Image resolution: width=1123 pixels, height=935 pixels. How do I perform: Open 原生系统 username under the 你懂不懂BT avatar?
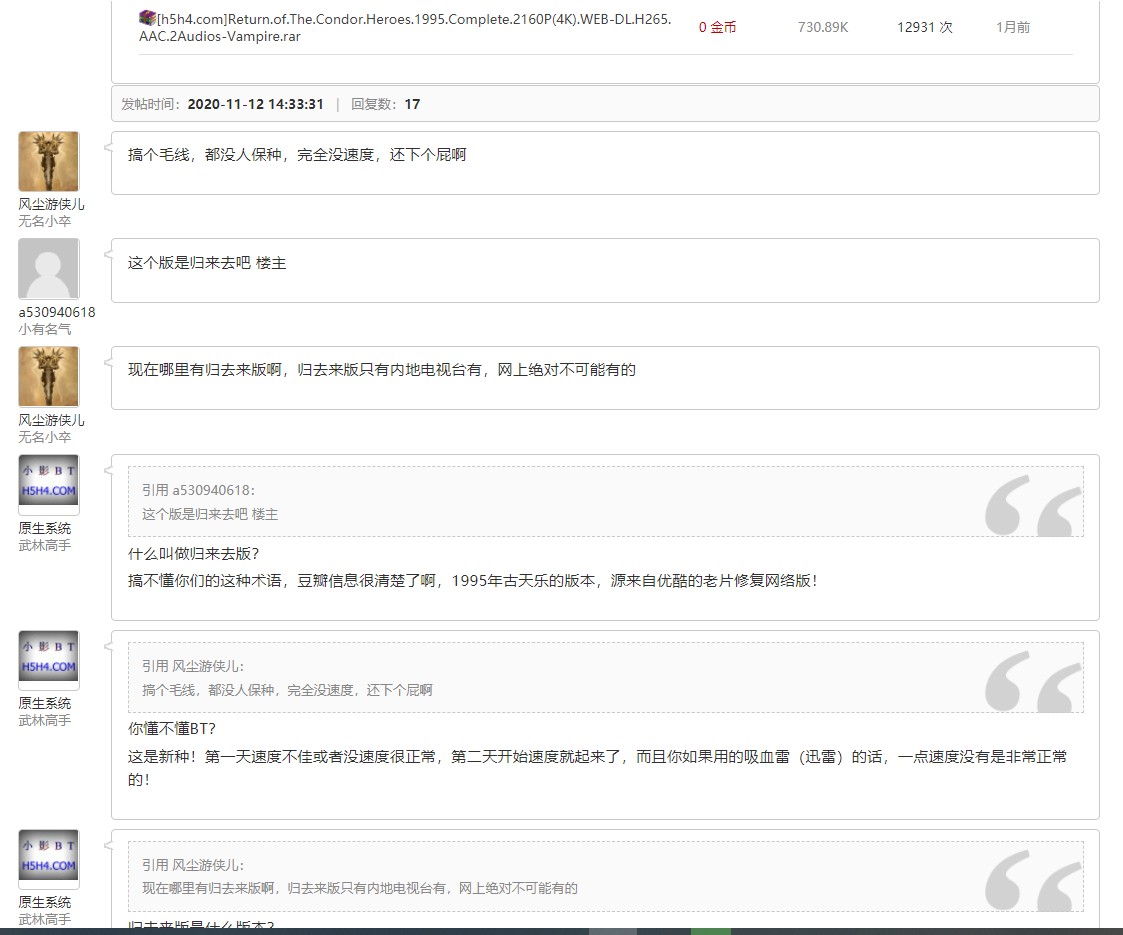click(45, 703)
